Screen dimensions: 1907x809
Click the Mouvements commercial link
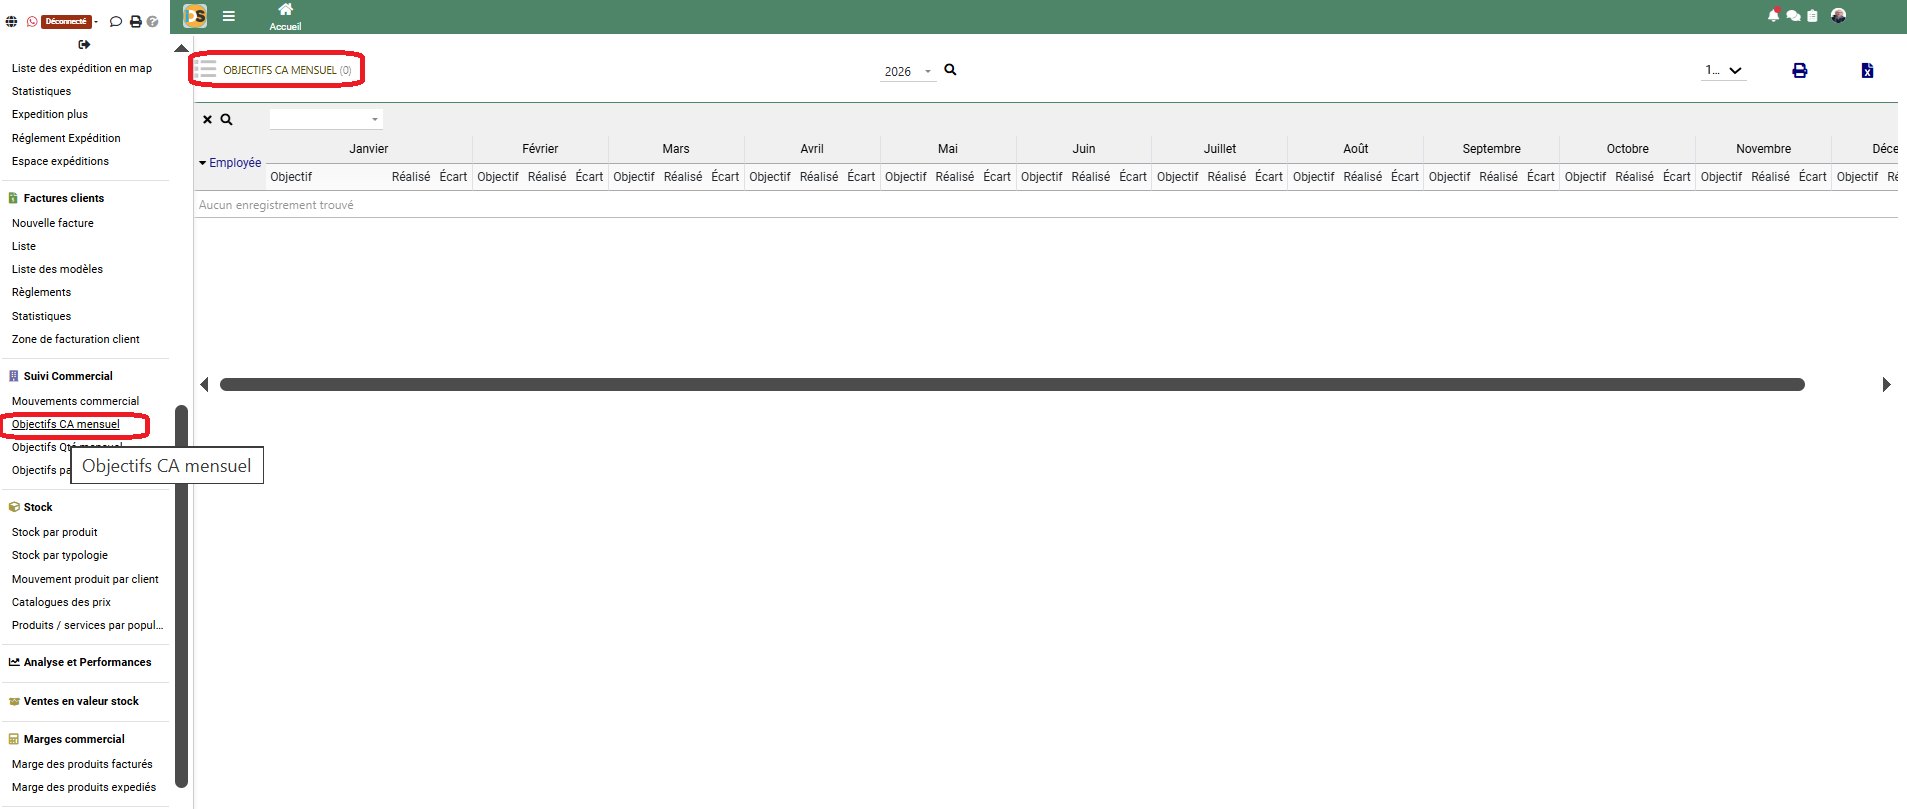(75, 401)
